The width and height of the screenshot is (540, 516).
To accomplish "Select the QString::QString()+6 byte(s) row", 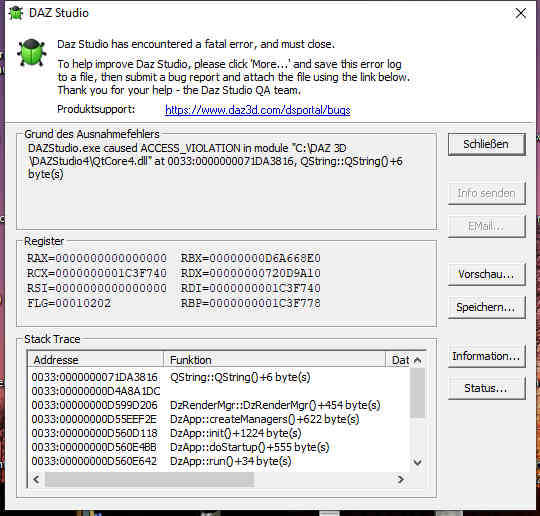I will pyautogui.click(x=220, y=377).
